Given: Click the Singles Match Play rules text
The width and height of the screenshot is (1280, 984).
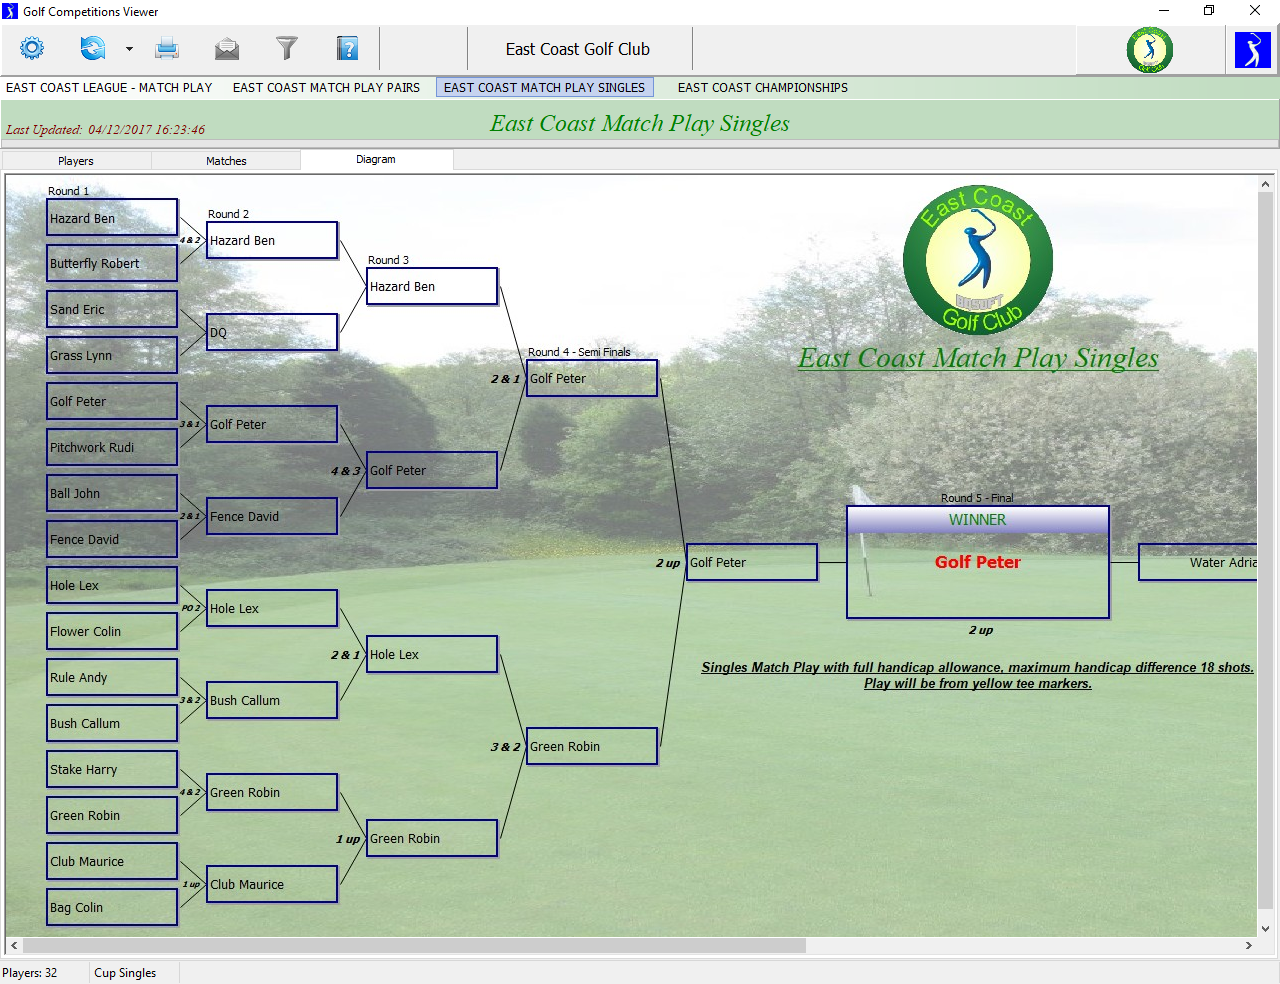Looking at the screenshot, I should (x=977, y=675).
